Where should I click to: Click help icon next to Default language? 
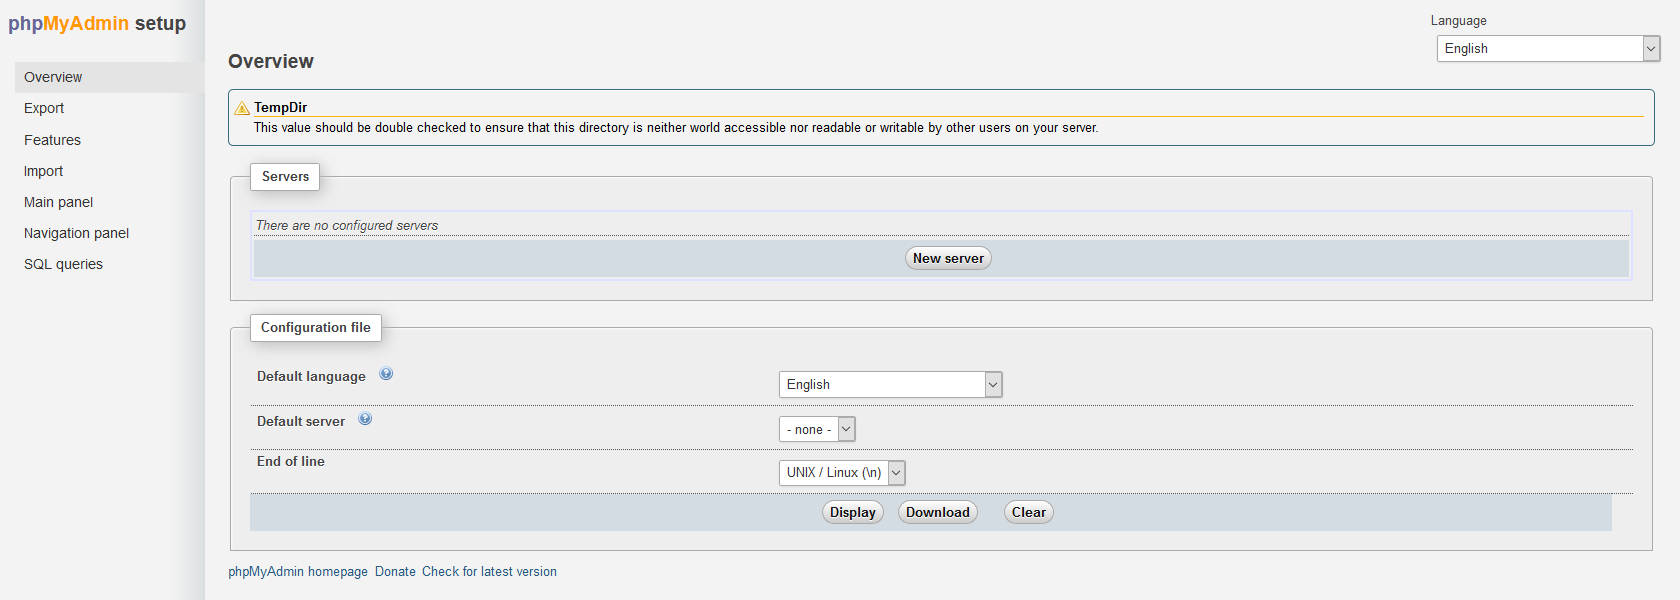pos(386,374)
